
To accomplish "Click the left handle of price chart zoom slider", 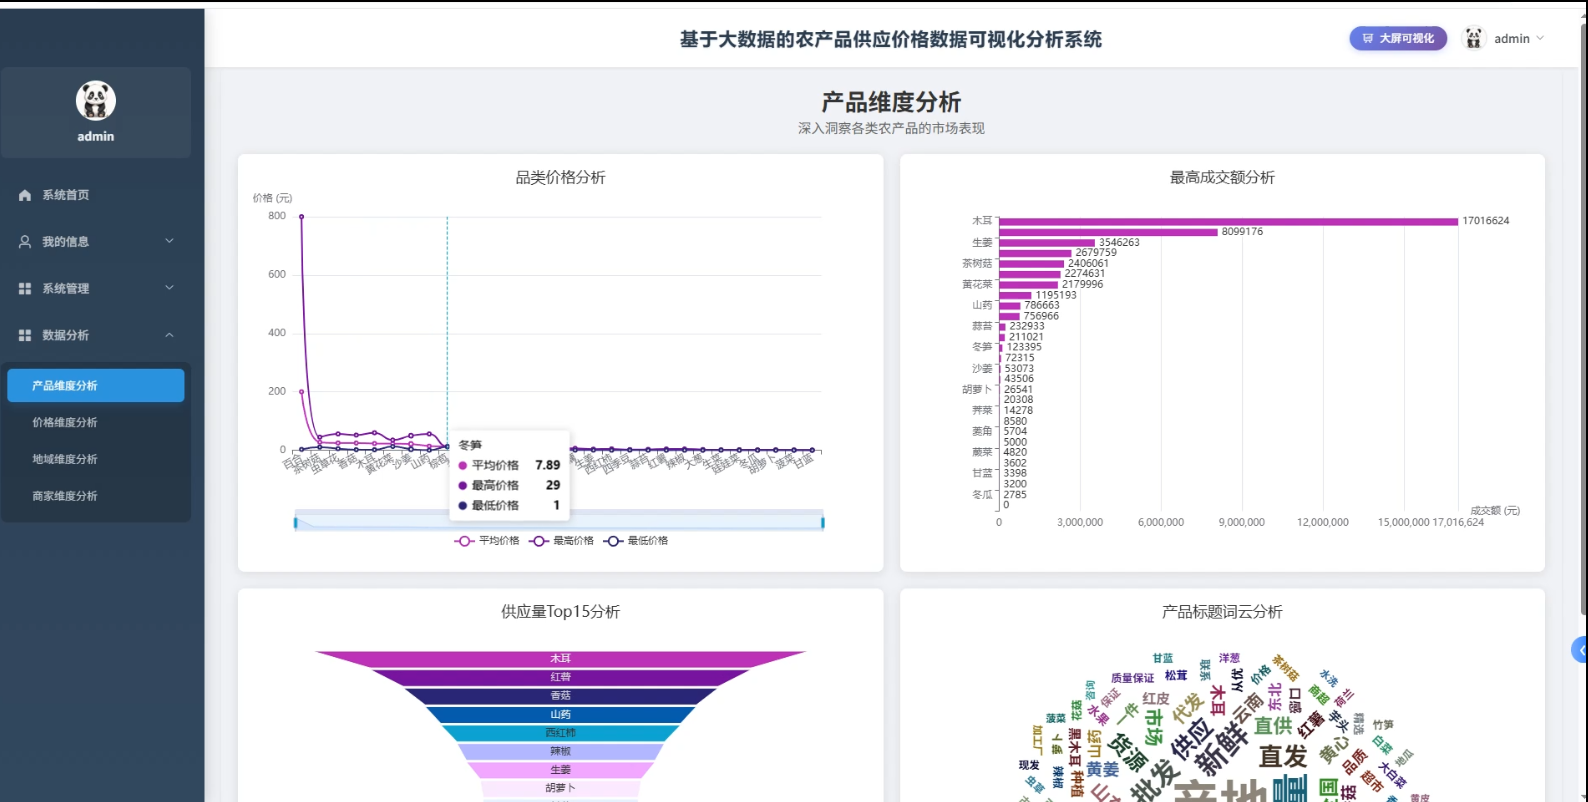I will [295, 522].
